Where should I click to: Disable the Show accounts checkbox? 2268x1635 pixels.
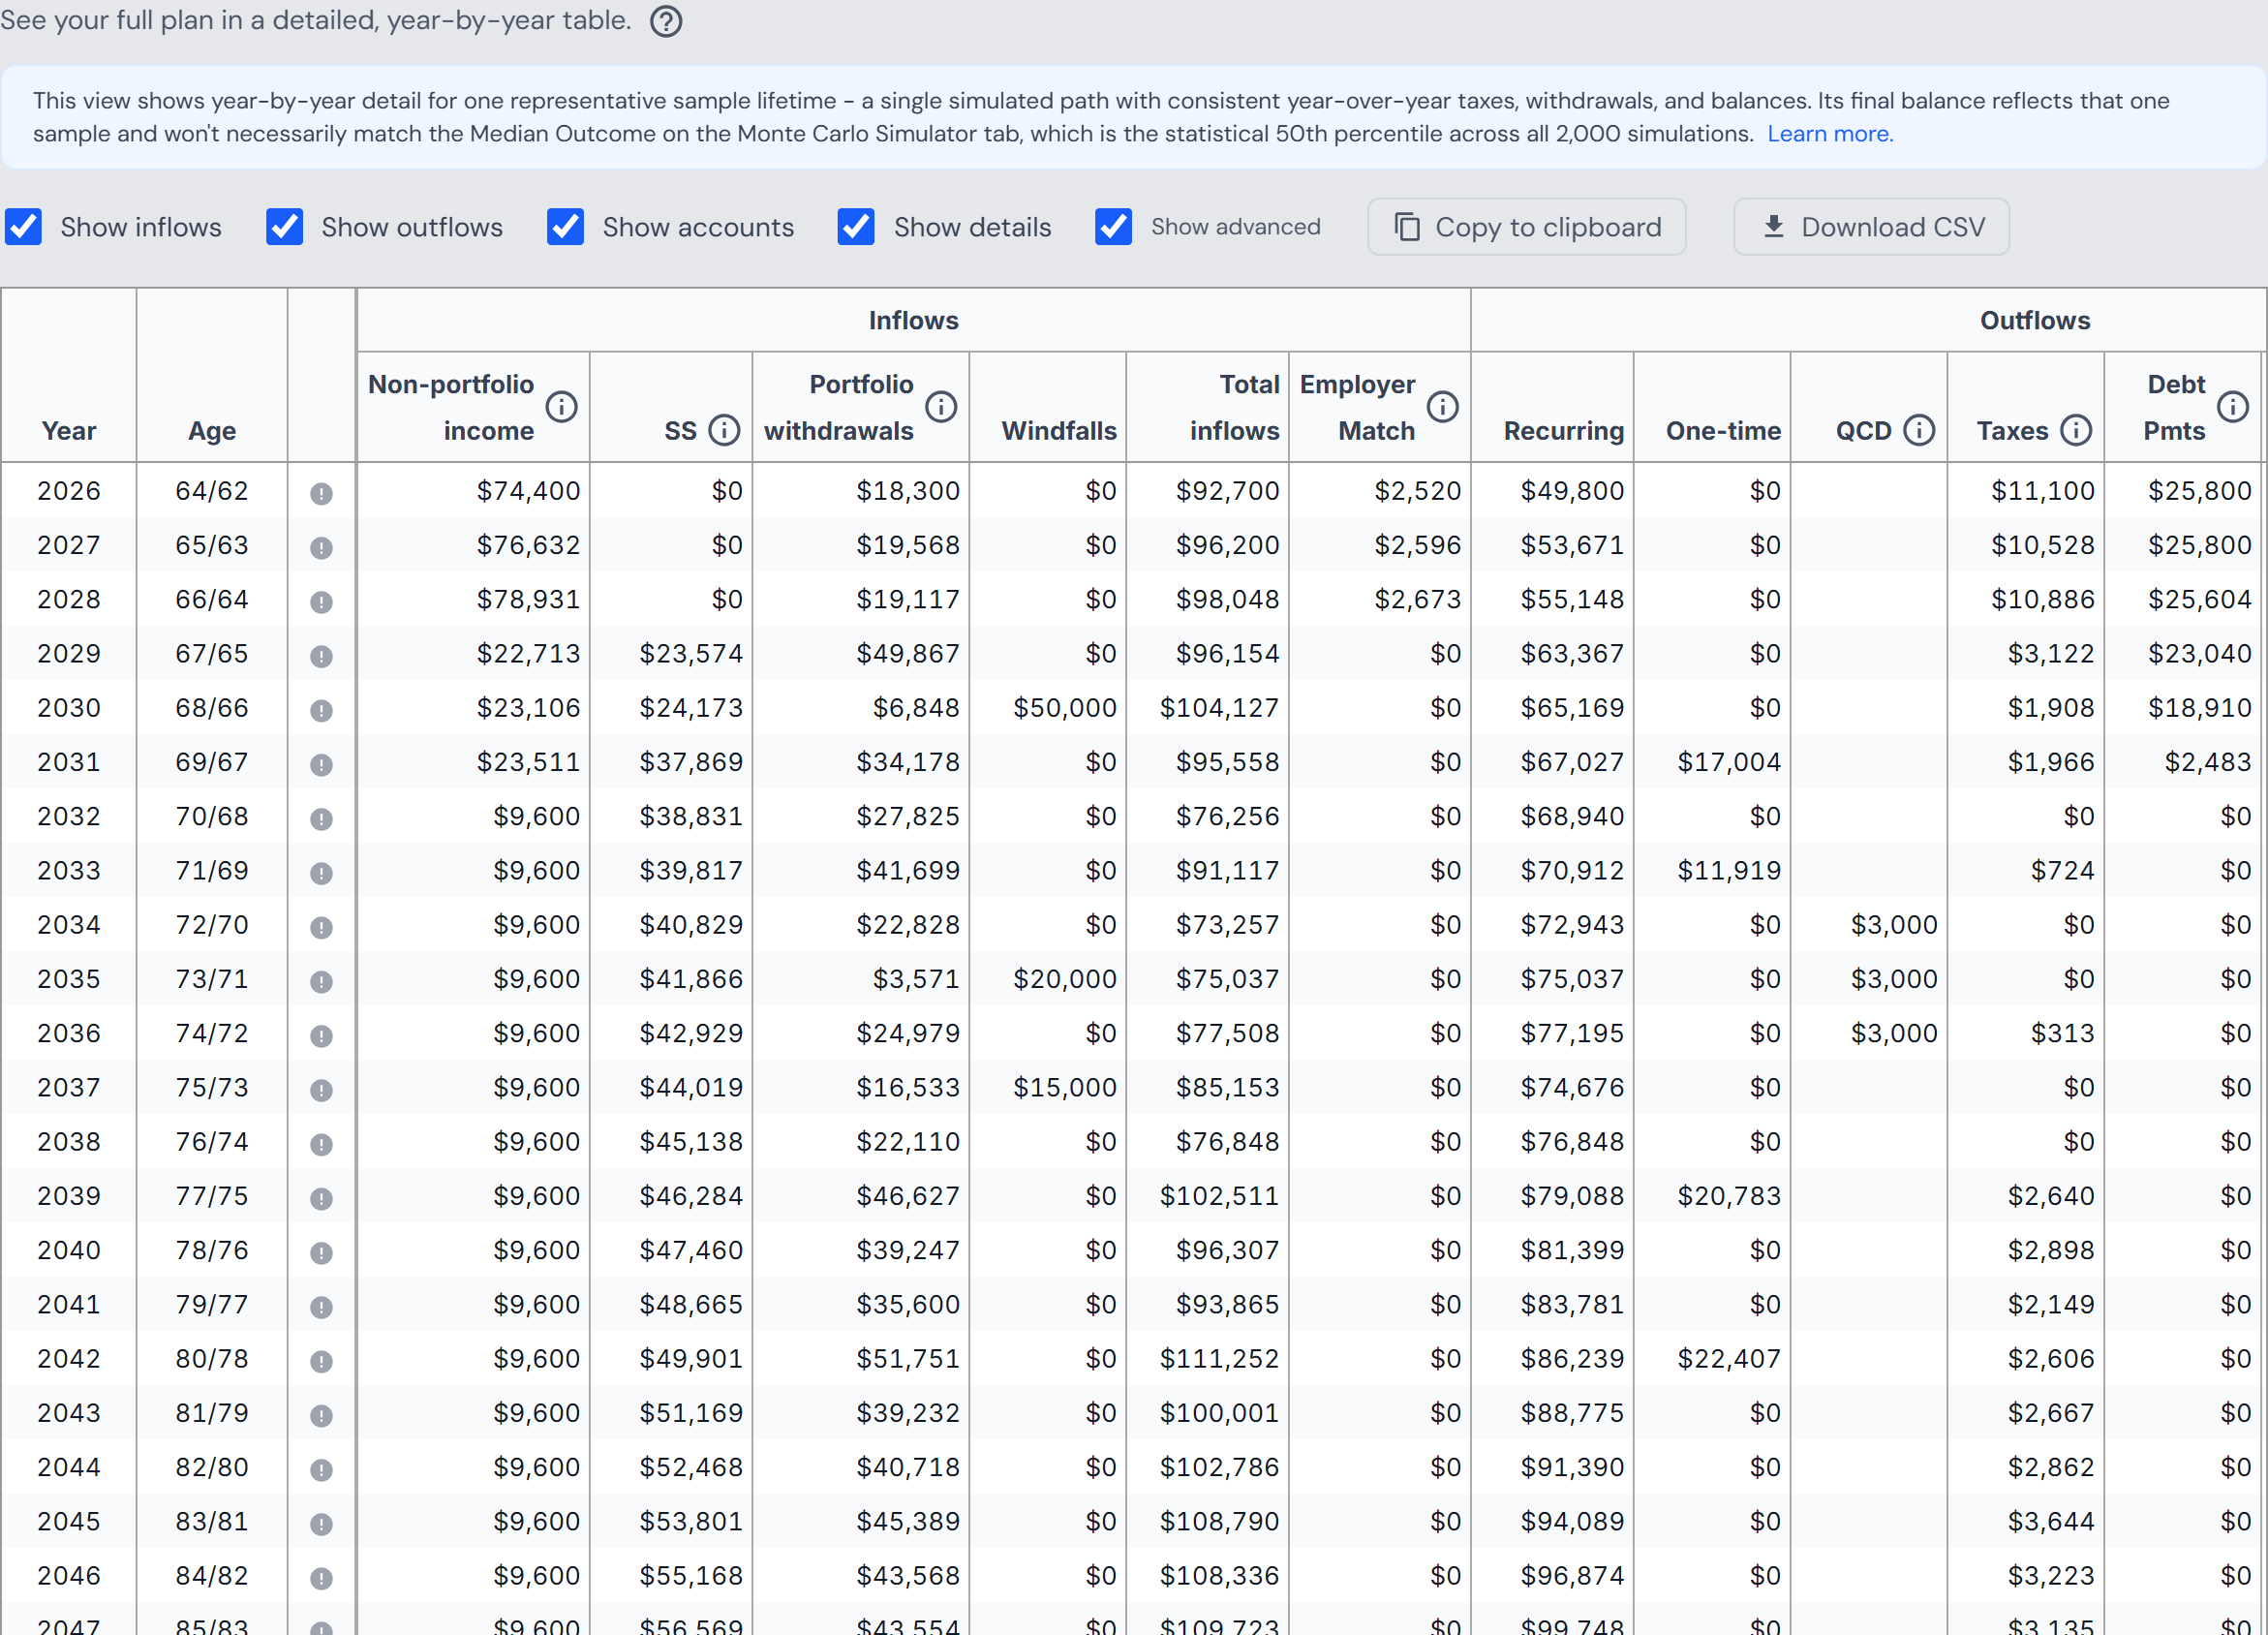pos(566,227)
